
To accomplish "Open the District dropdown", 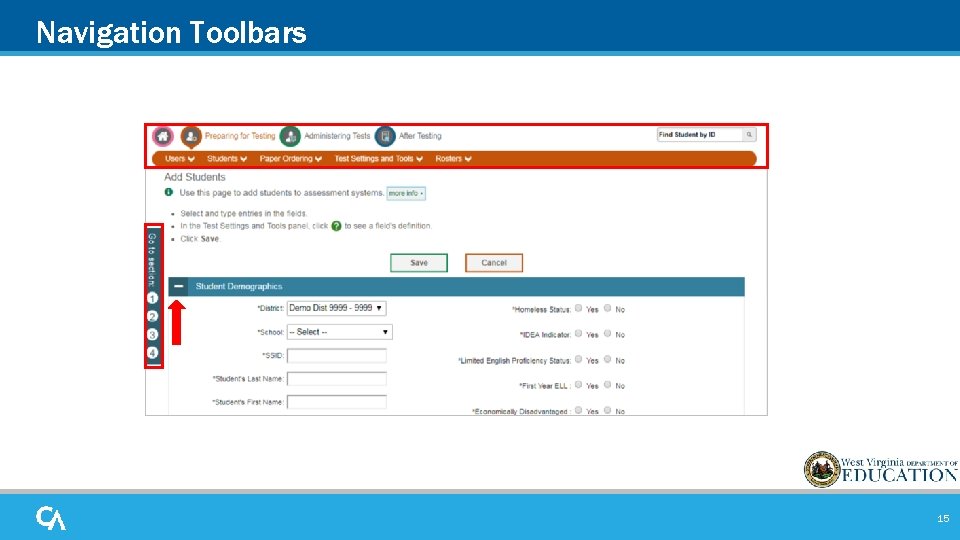I will (x=336, y=308).
